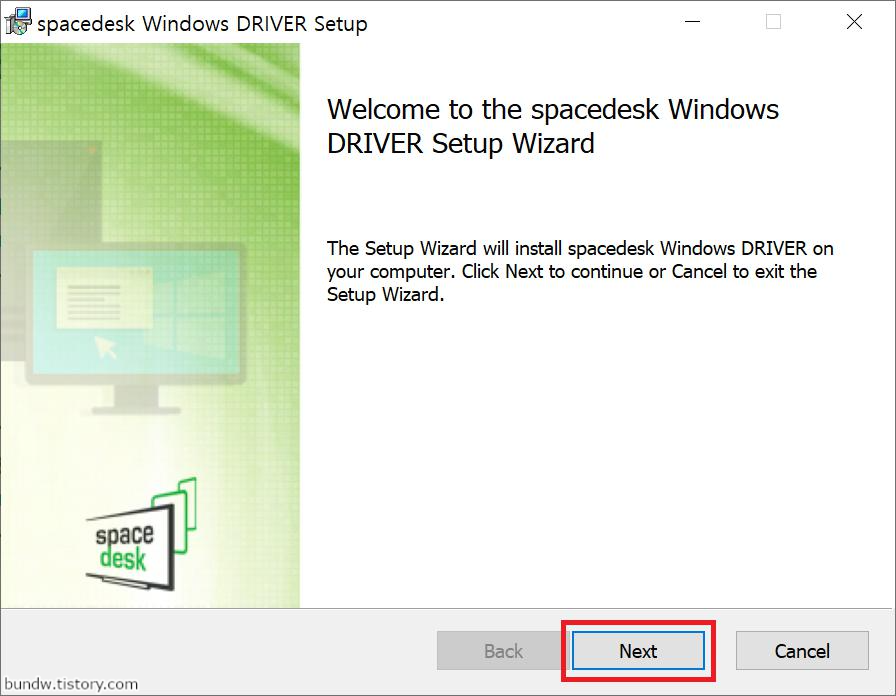The width and height of the screenshot is (896, 696).
Task: Minimize the spacedesk Setup window
Action: 693,22
